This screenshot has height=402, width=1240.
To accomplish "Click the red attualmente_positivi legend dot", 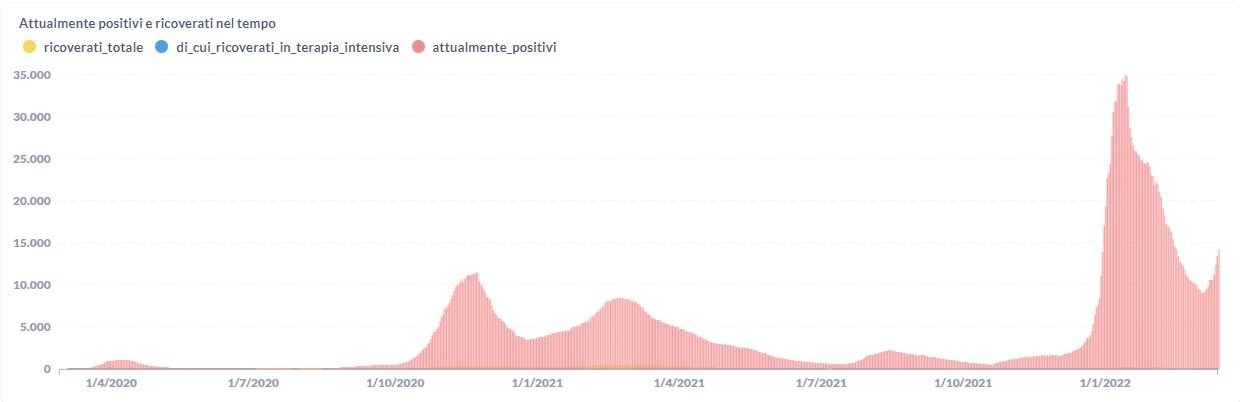I will tap(418, 47).
